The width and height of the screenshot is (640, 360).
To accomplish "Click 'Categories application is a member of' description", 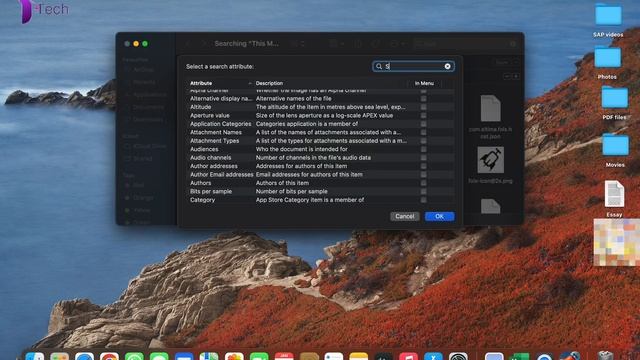I will [307, 124].
